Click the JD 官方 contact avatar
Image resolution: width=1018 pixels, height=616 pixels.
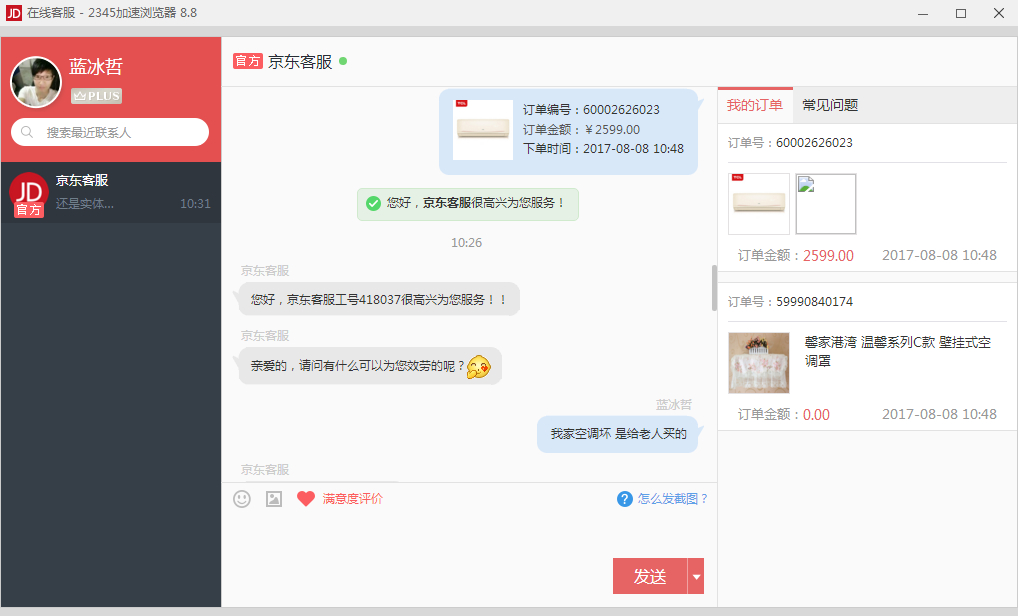click(x=29, y=193)
